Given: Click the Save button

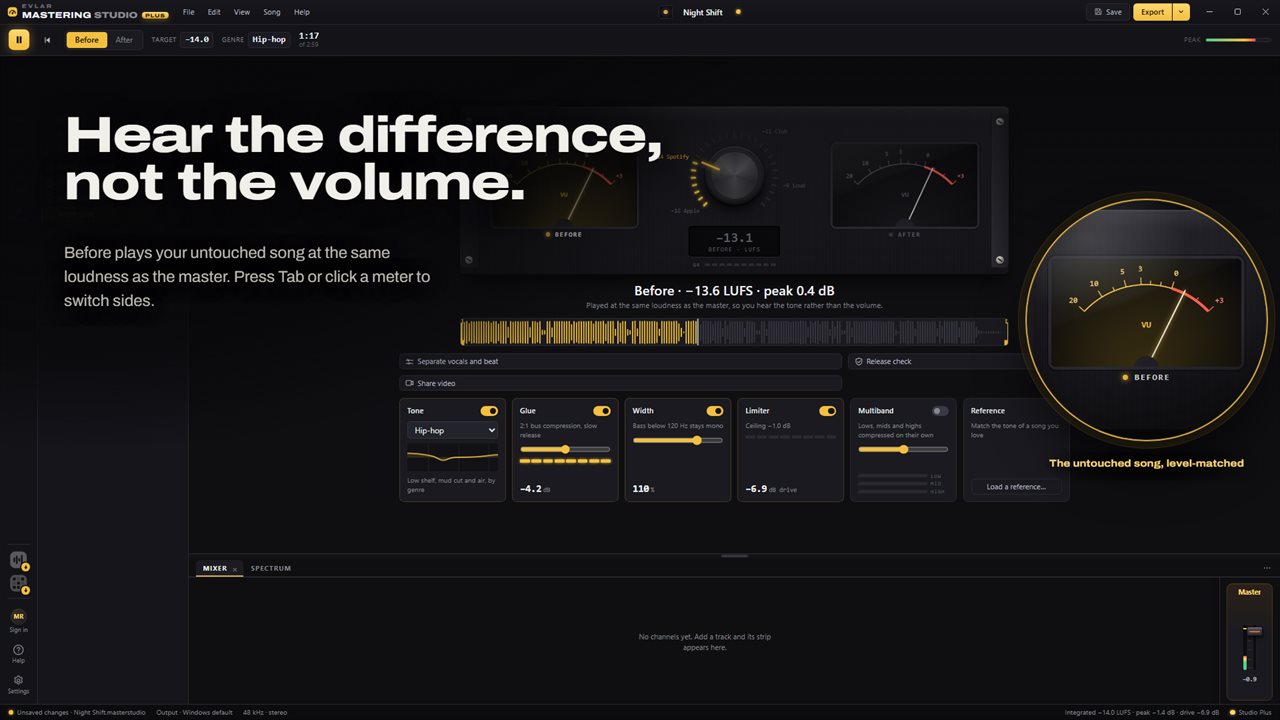Looking at the screenshot, I should coord(1108,12).
